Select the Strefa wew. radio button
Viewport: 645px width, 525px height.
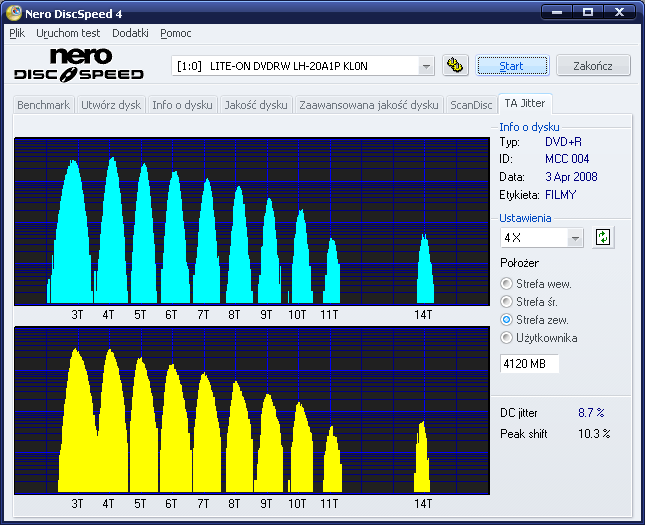[506, 283]
